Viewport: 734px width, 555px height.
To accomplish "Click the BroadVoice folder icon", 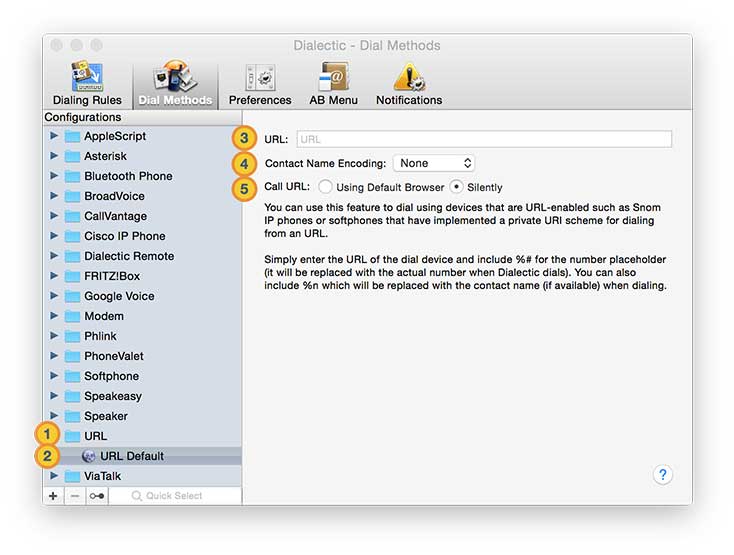I will click(x=72, y=197).
